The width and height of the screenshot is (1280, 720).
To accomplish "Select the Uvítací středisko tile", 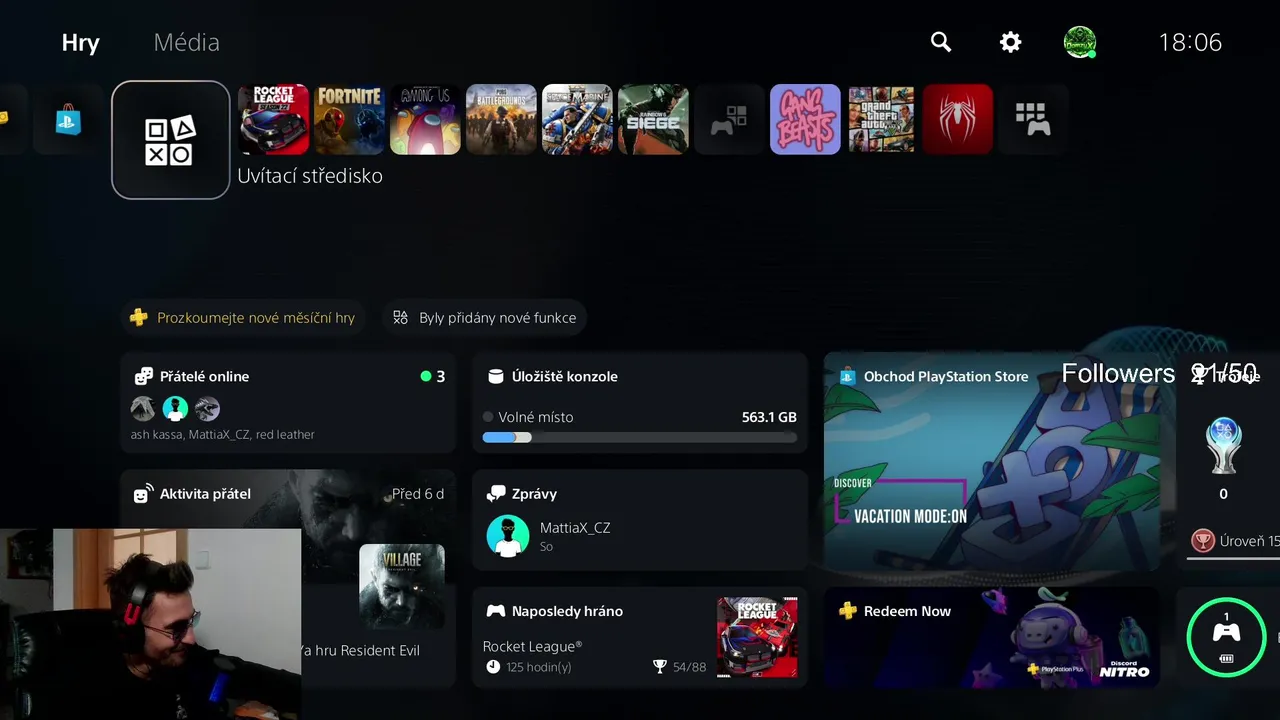I will click(x=171, y=140).
